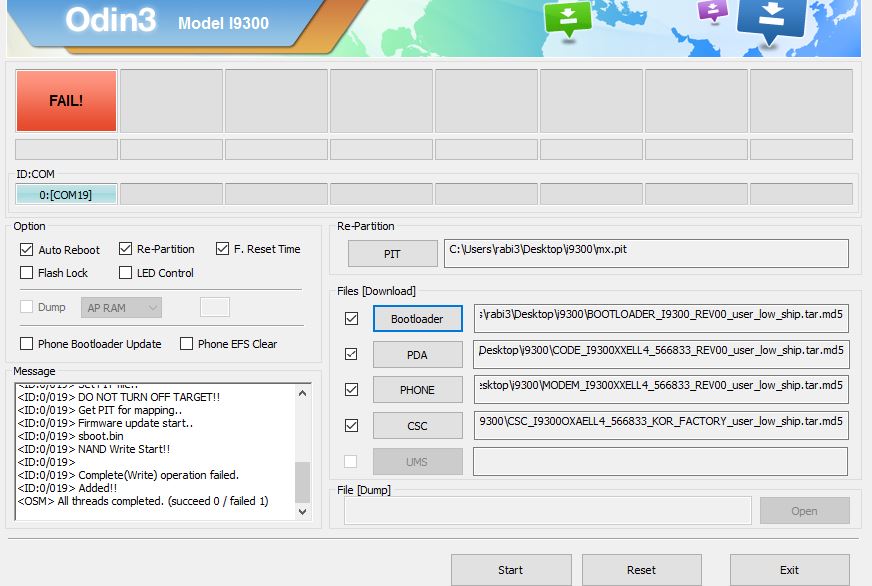Check the Phone Bootloader Update box

click(26, 344)
